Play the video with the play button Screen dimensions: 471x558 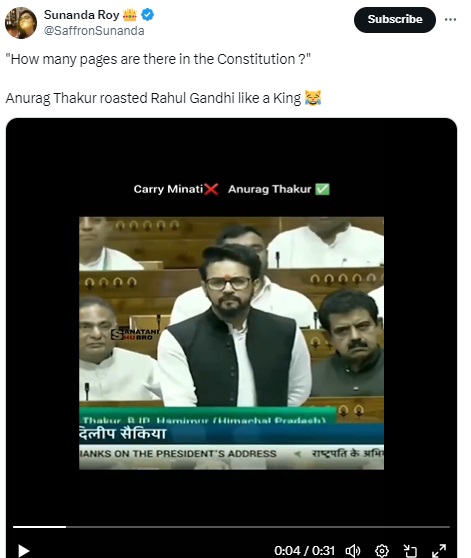tap(23, 551)
